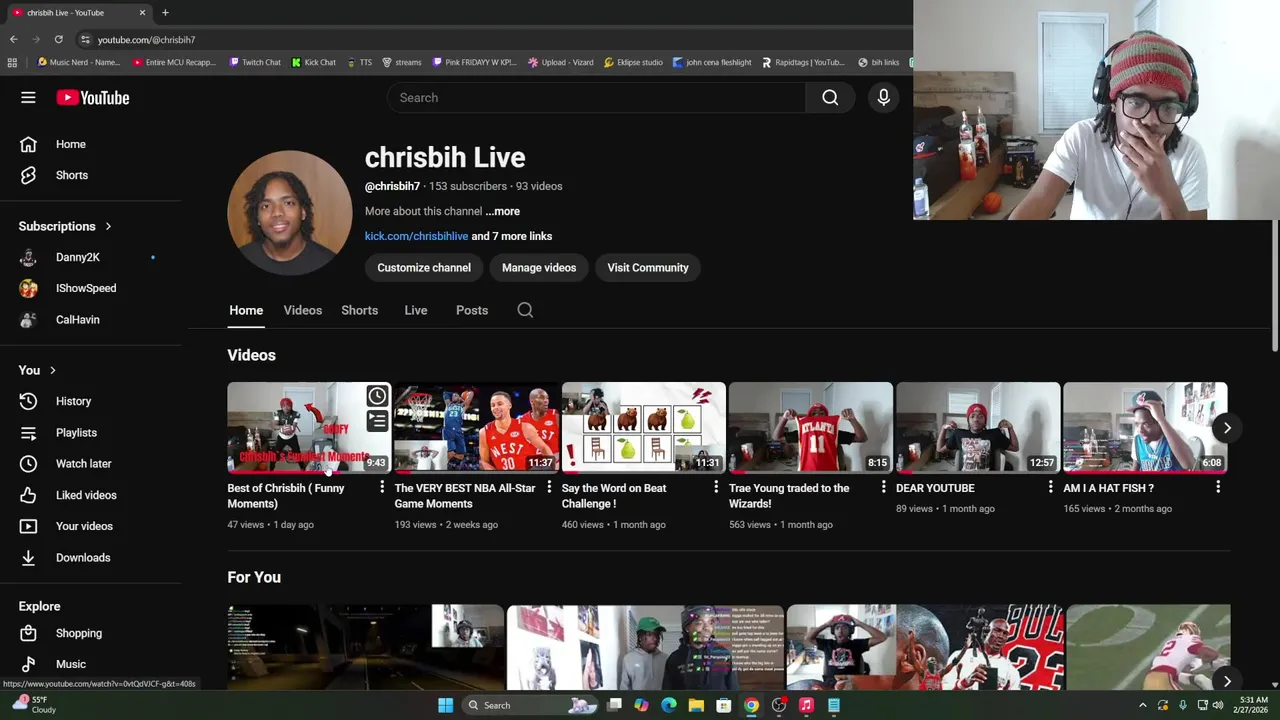Screen dimensions: 1280x720
Task: Switch to the Live channel tab
Action: pos(415,310)
